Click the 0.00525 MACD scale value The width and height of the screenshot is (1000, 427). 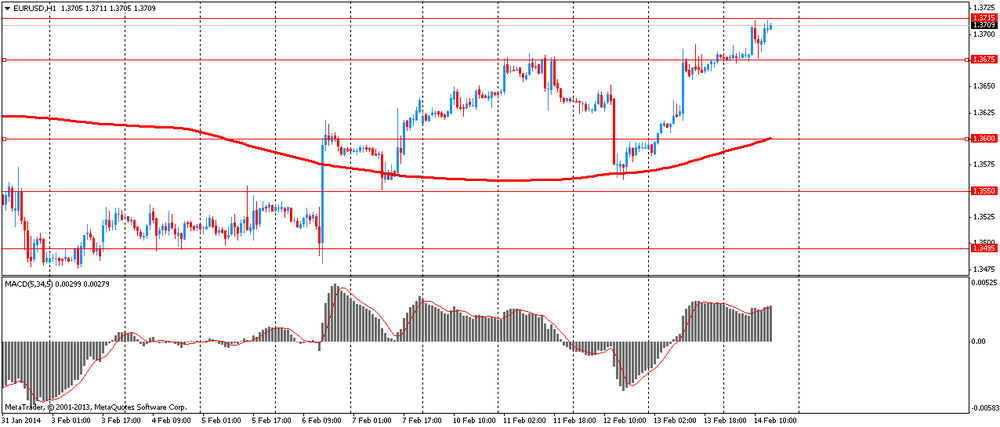(x=983, y=281)
